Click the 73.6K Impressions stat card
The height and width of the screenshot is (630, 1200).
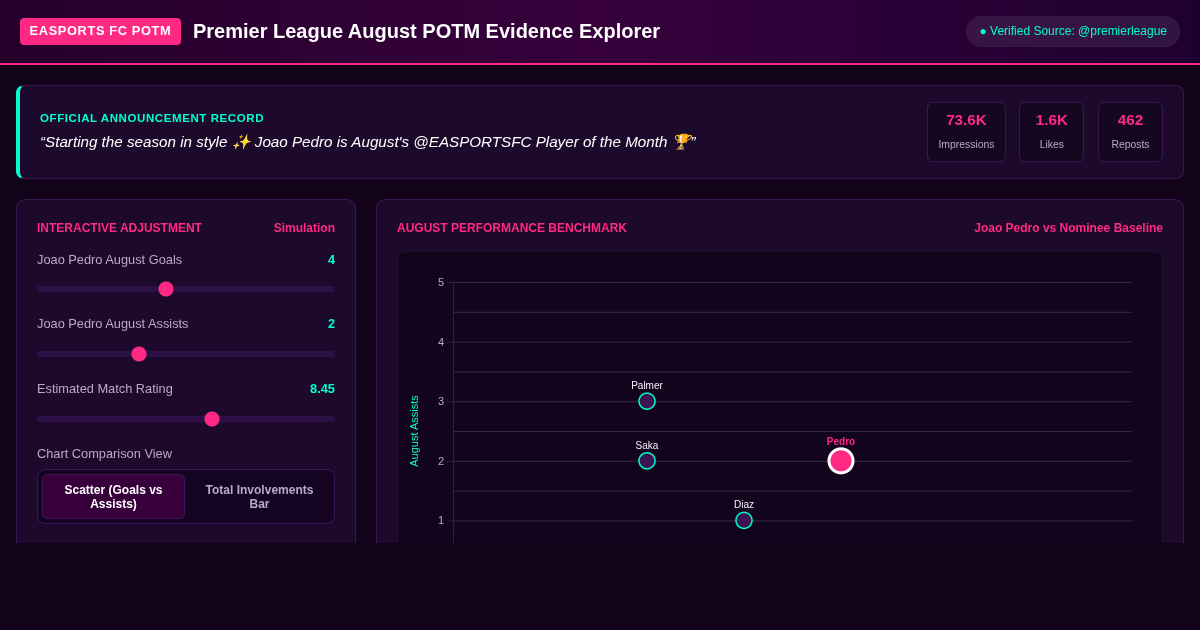[x=966, y=132]
